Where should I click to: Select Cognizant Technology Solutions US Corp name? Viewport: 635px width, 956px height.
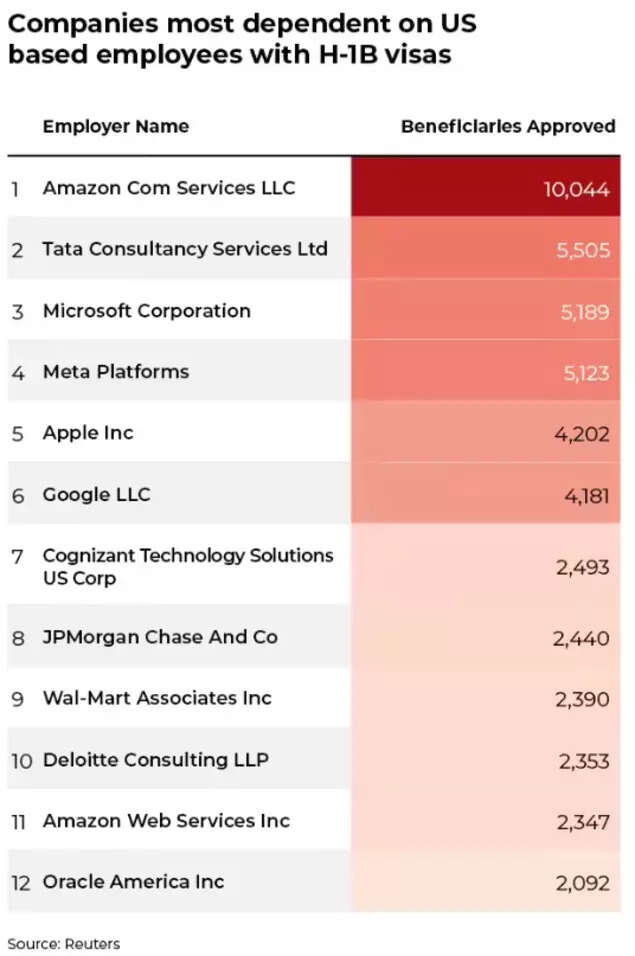pos(188,566)
